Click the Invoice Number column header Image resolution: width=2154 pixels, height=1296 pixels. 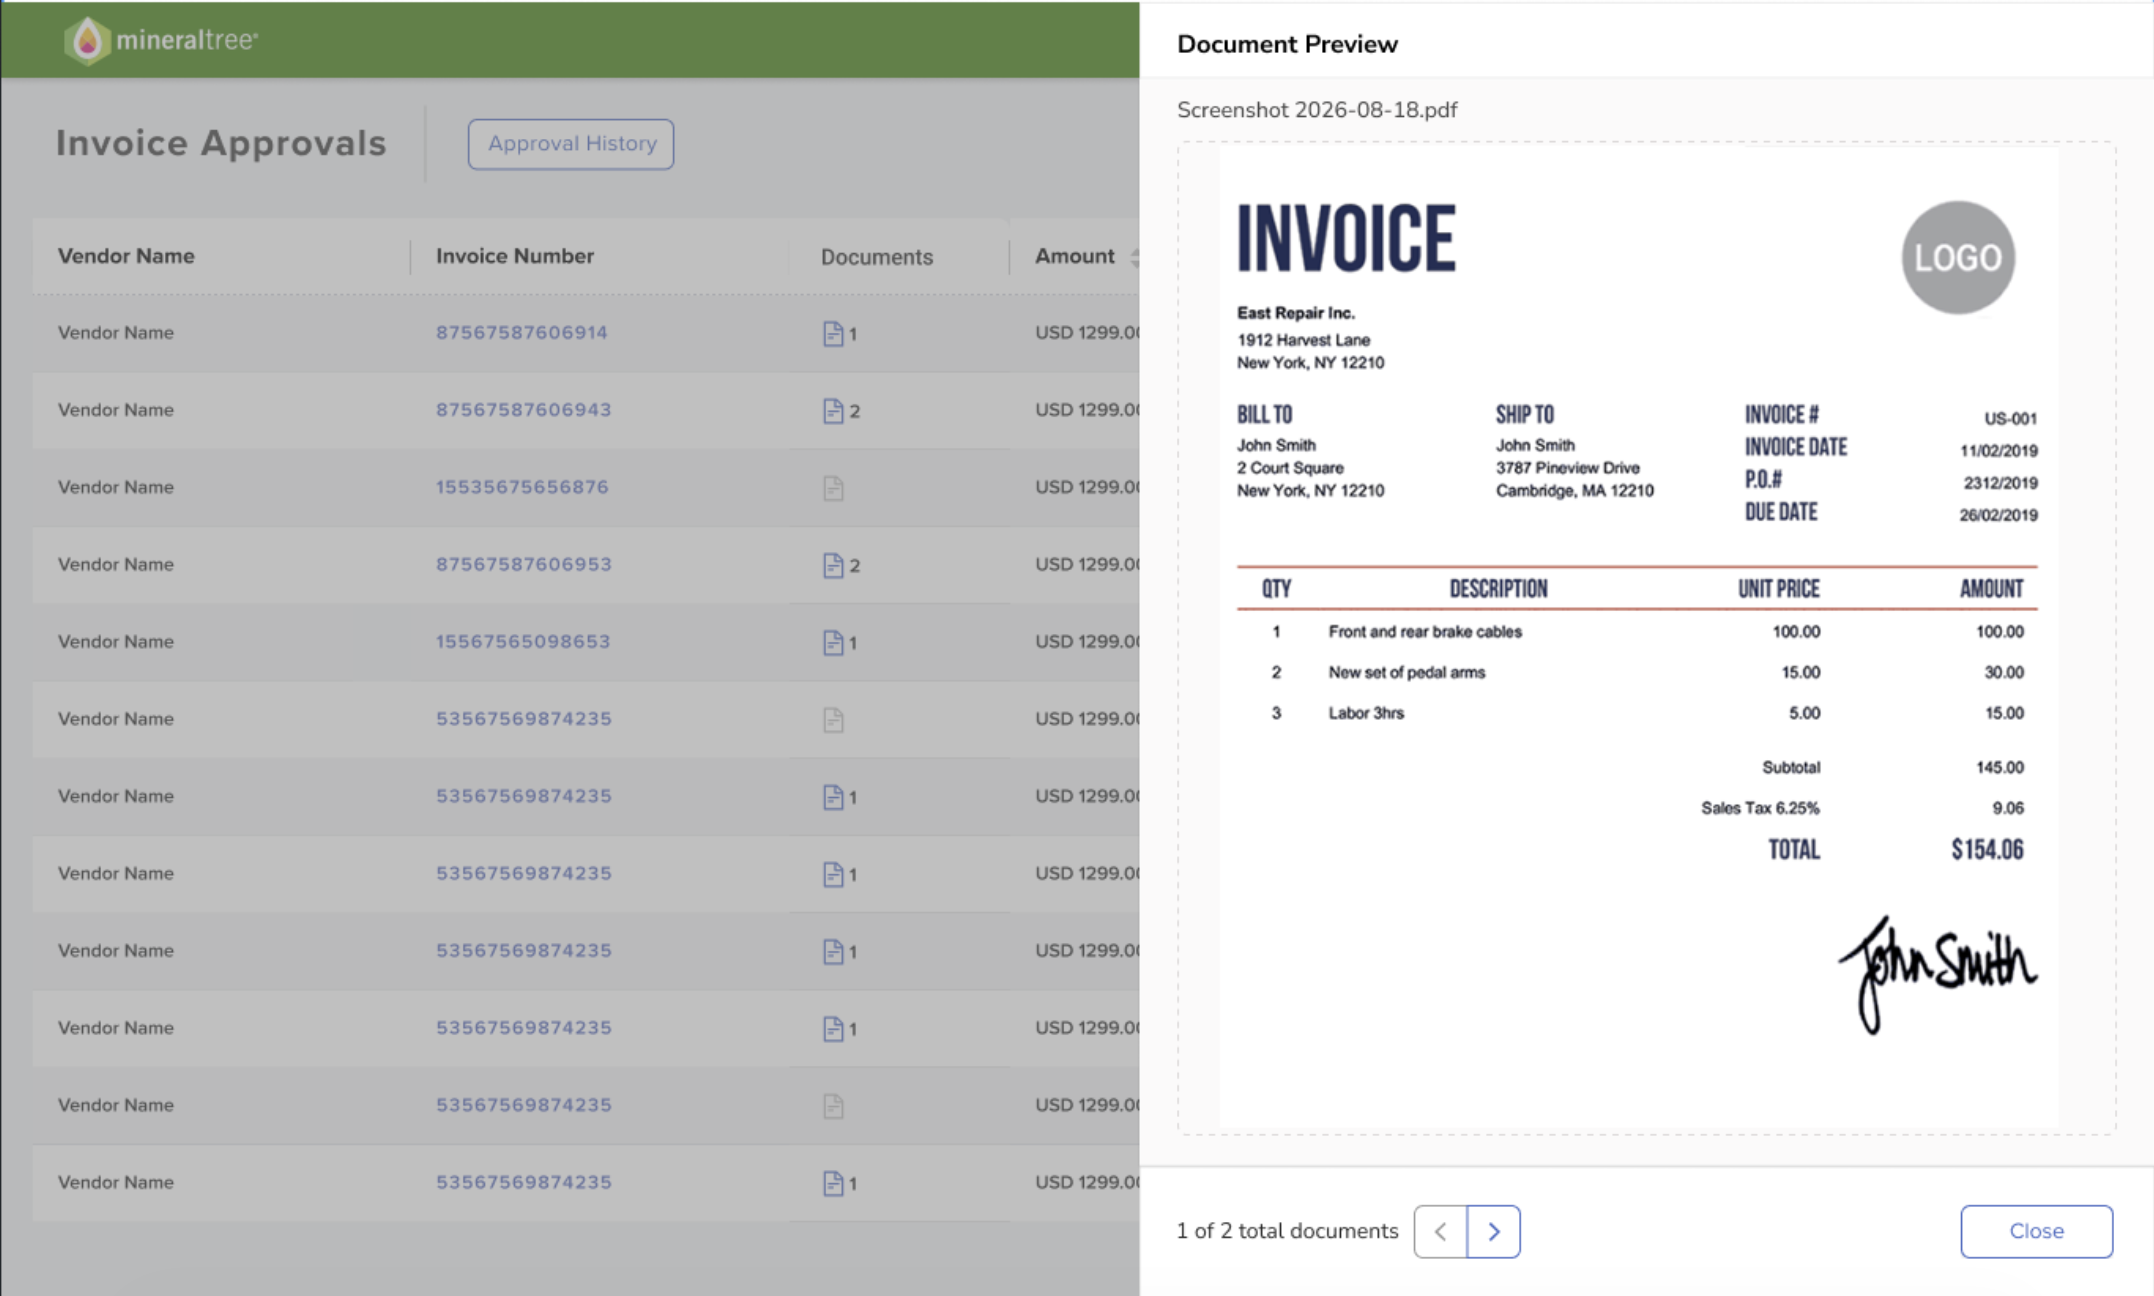pyautogui.click(x=515, y=256)
